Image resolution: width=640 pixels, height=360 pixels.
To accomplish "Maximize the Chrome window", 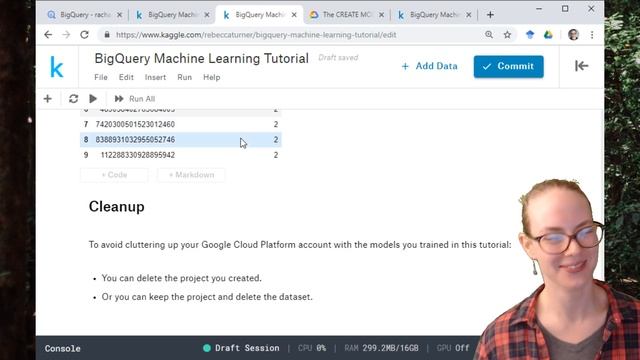I will click(x=565, y=9).
